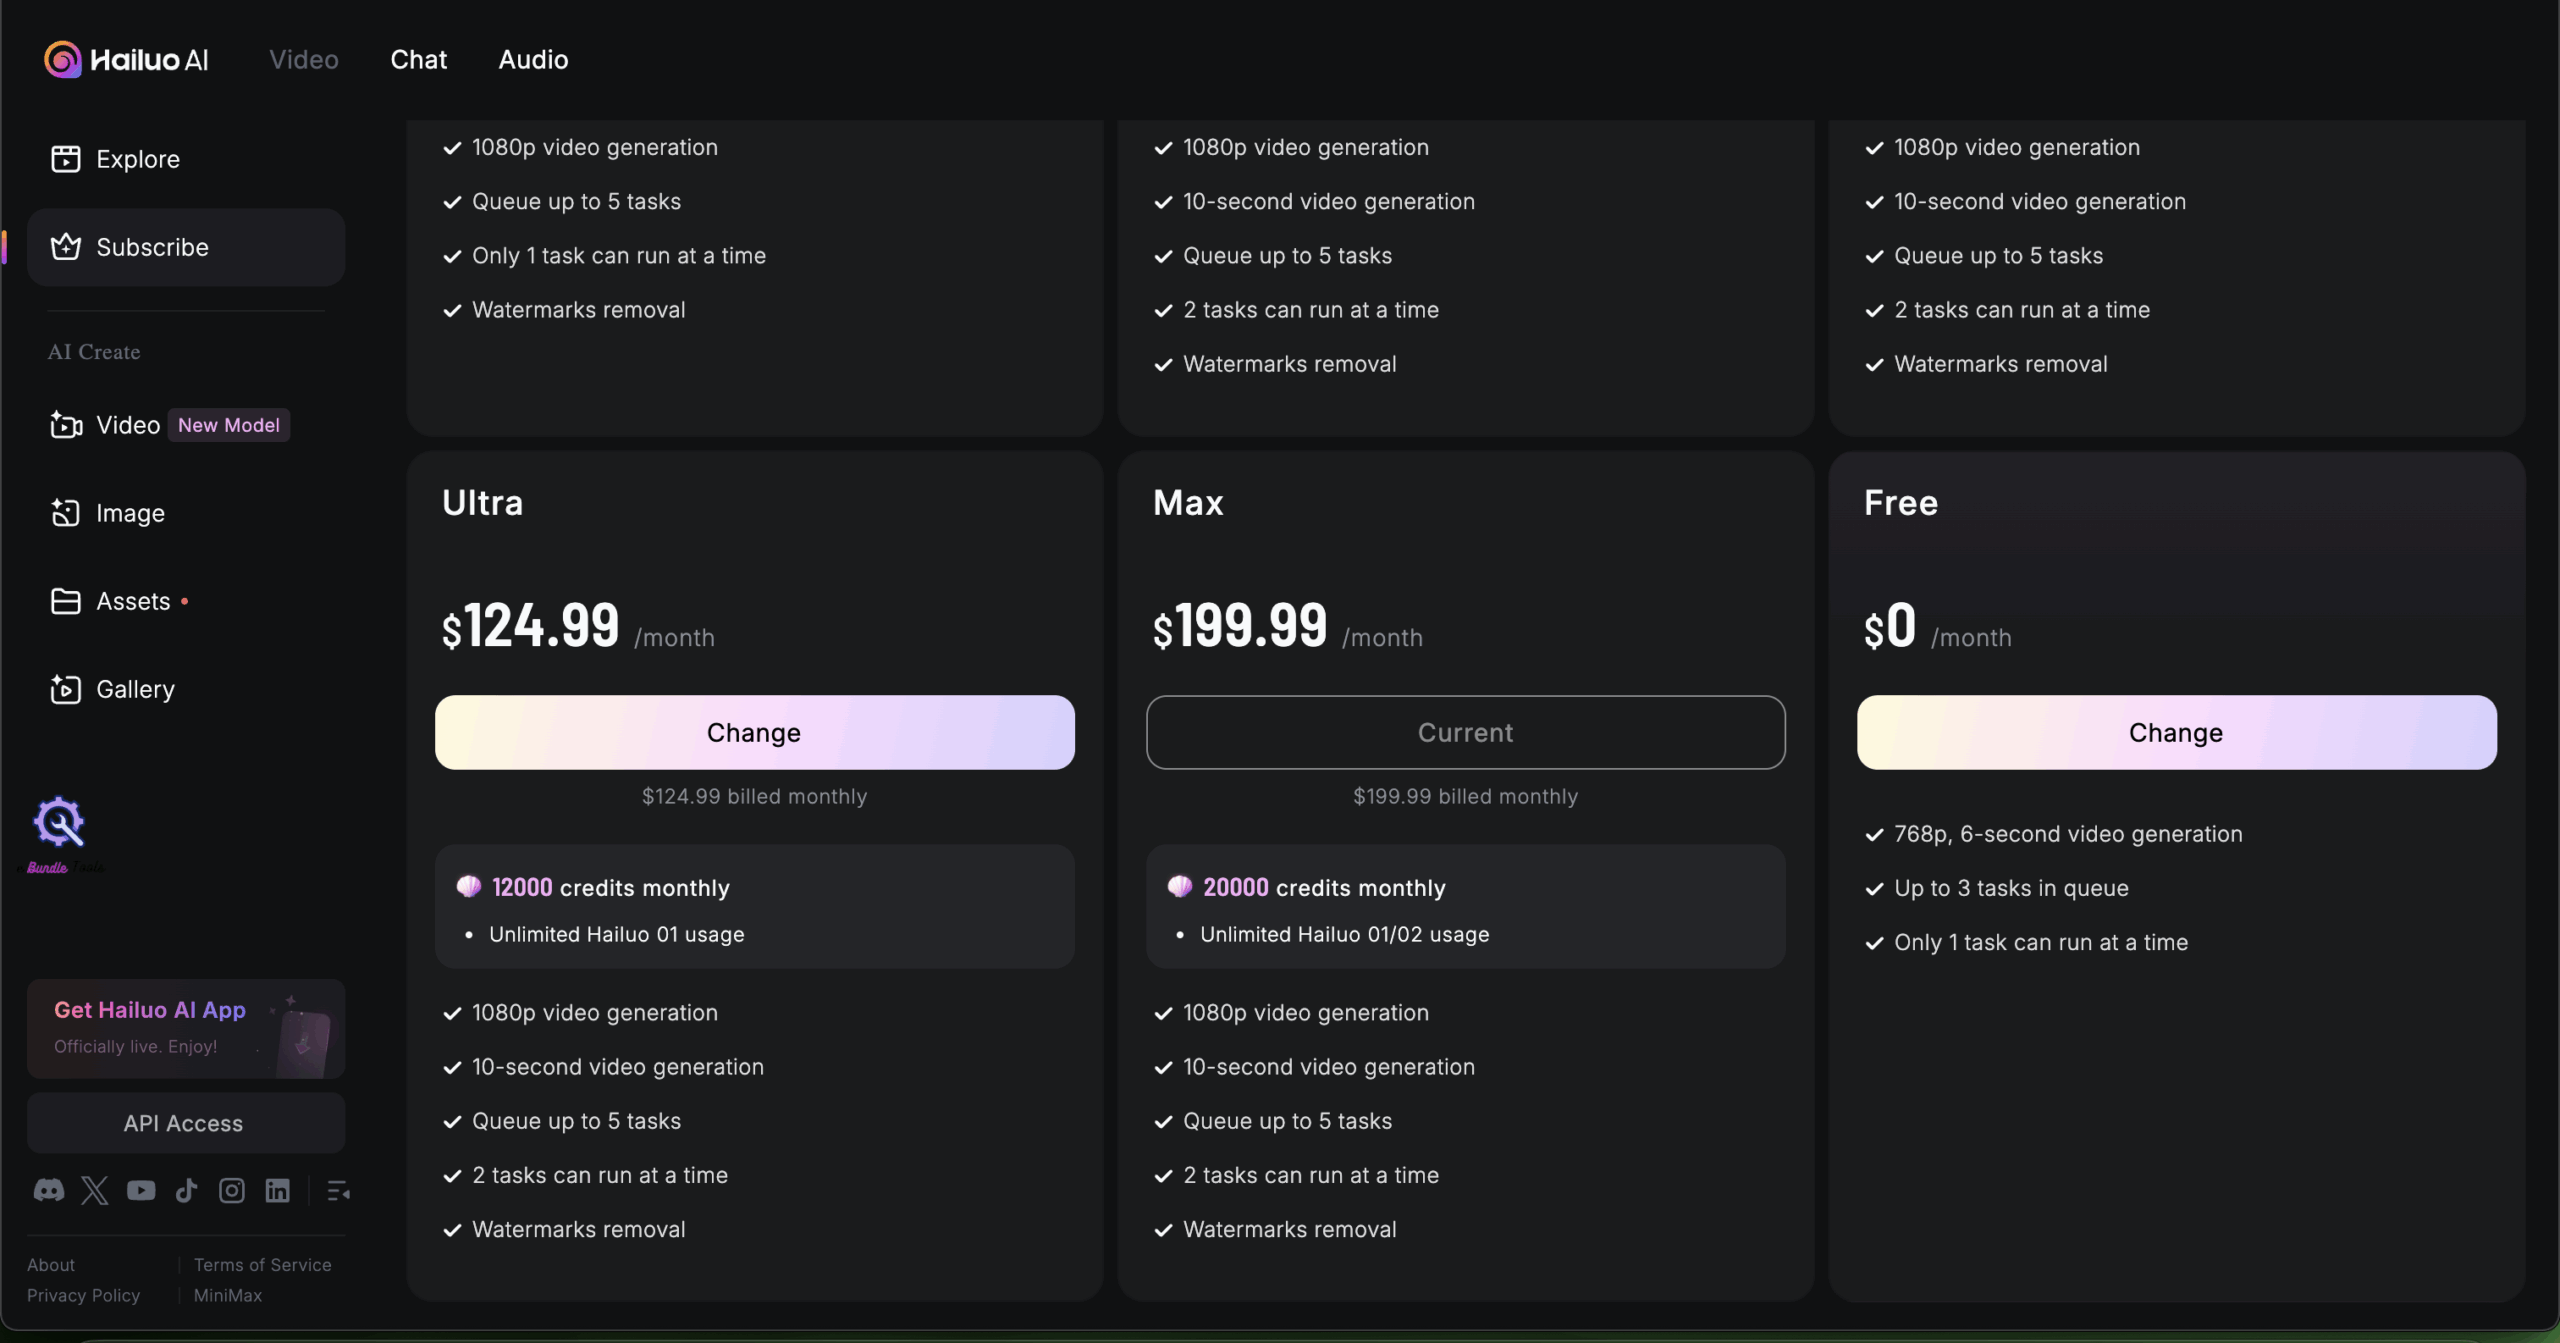Screen dimensions: 2560x1343
Task: Click Change button under Free plan
Action: [x=2176, y=732]
